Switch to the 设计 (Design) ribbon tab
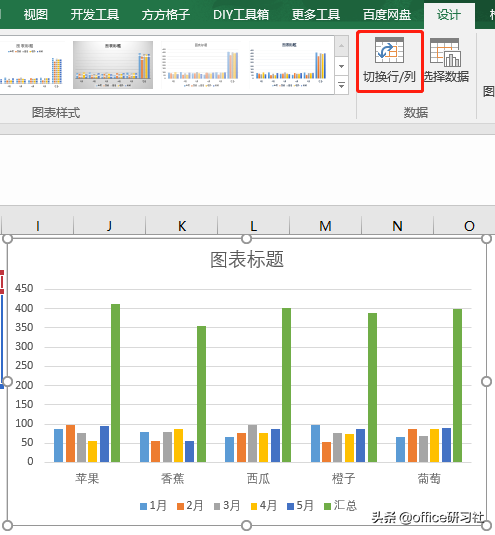The image size is (495, 535). click(x=449, y=15)
